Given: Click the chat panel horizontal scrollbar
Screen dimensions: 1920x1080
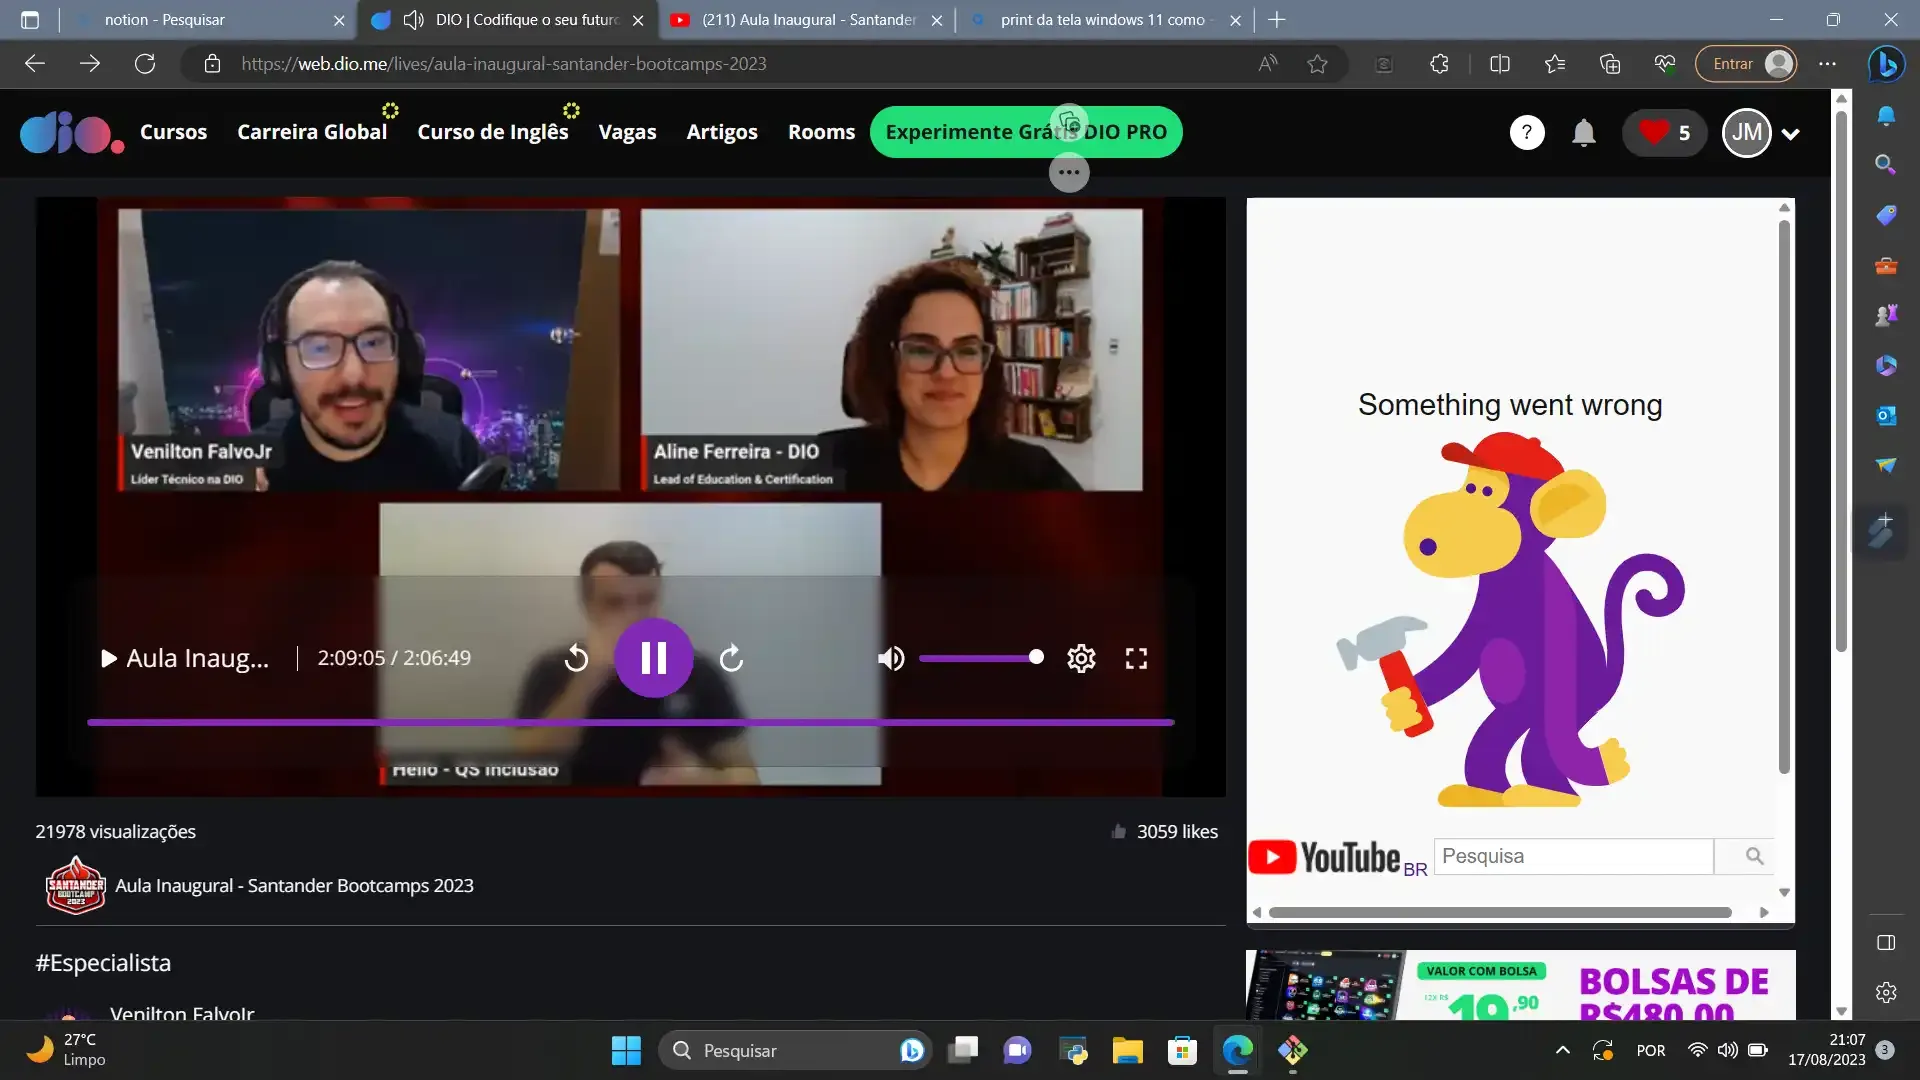Looking at the screenshot, I should 1500,912.
